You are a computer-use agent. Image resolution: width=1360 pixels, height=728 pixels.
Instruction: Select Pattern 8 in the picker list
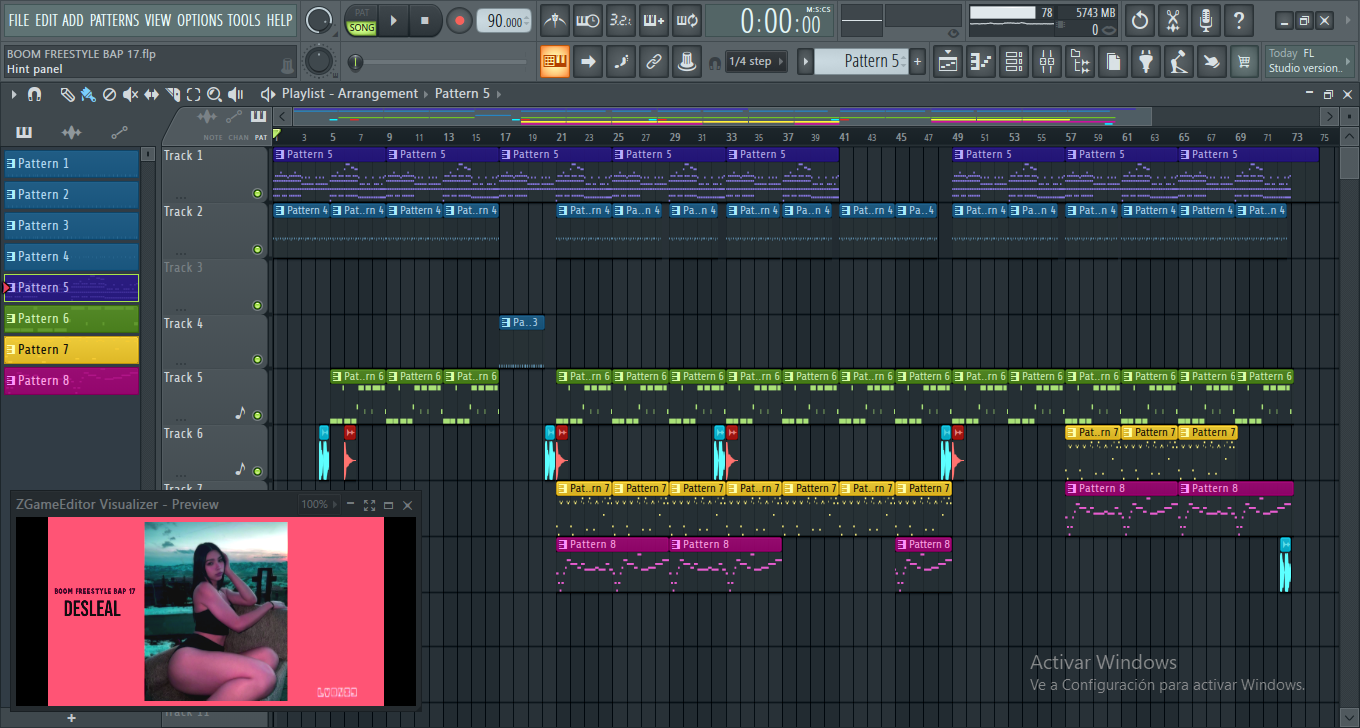pyautogui.click(x=71, y=381)
